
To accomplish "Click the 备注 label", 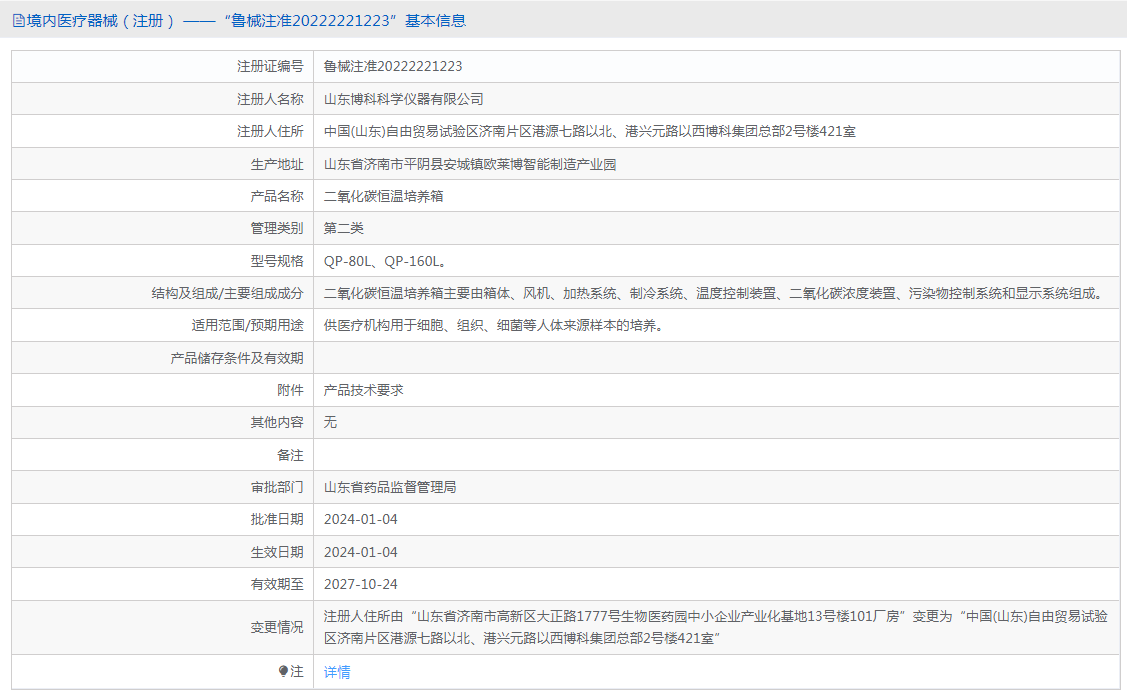I will 290,455.
